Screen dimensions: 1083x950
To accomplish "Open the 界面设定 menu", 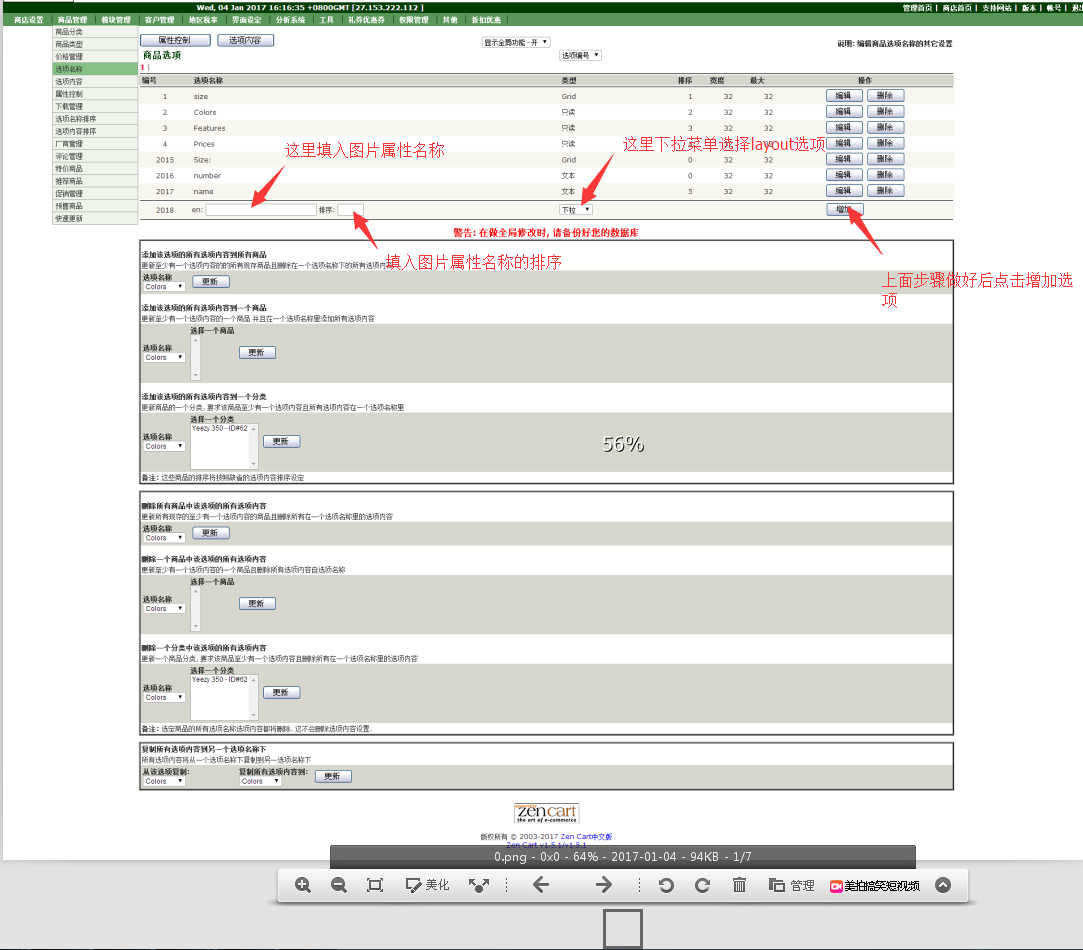I will click(246, 20).
